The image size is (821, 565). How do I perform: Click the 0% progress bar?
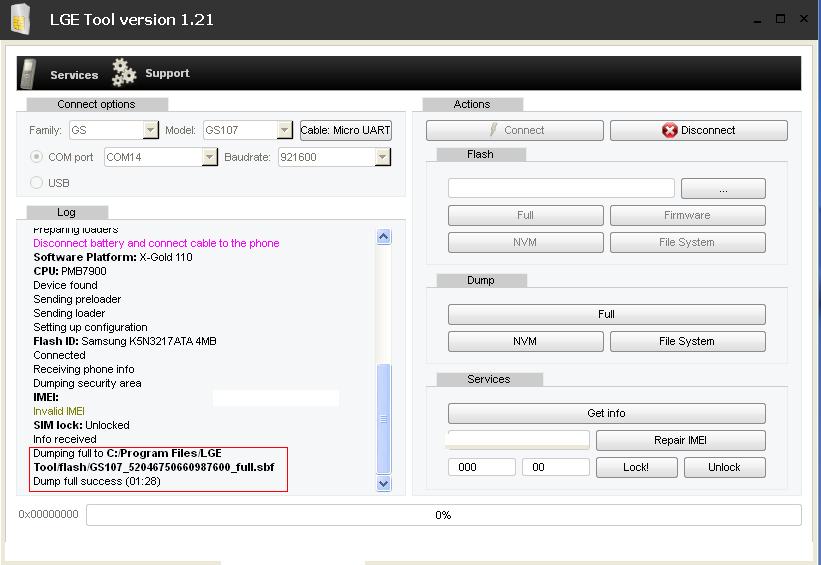click(x=443, y=515)
